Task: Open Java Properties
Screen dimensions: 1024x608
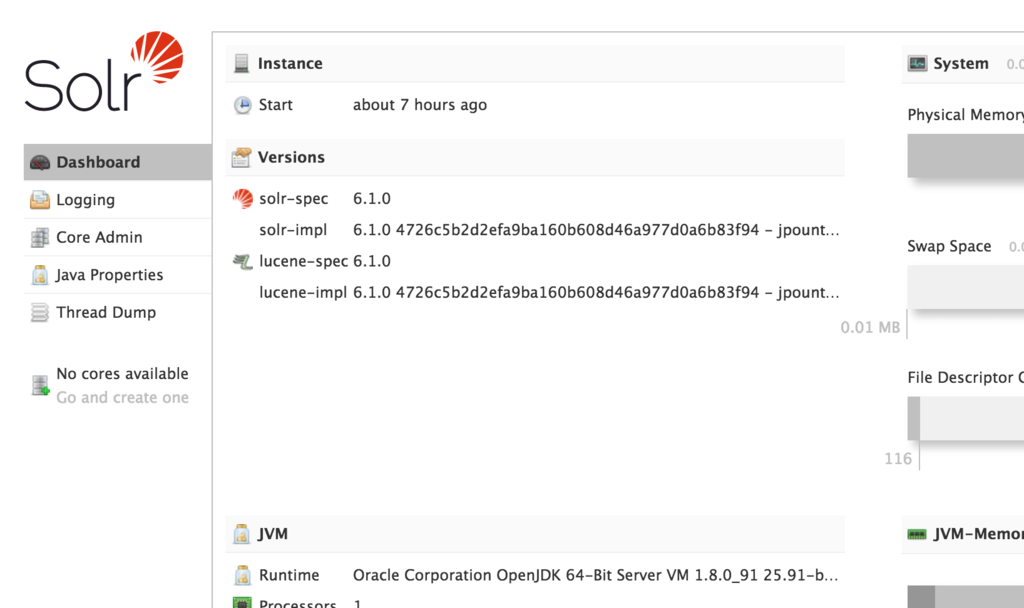Action: [x=118, y=275]
